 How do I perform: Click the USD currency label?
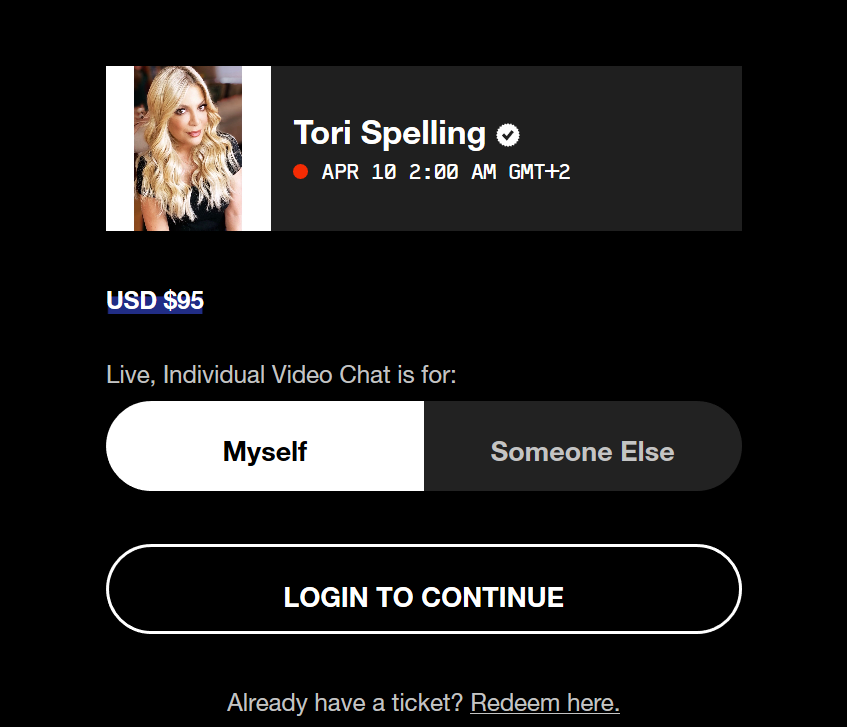pyautogui.click(x=131, y=301)
